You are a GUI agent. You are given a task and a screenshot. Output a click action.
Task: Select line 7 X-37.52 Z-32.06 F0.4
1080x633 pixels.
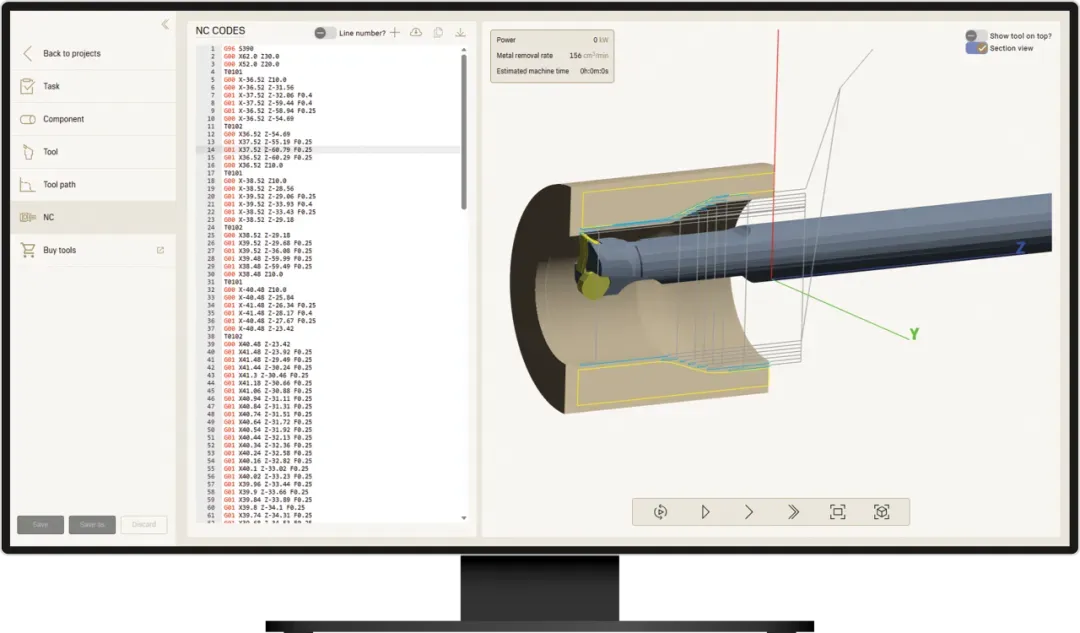[267, 95]
